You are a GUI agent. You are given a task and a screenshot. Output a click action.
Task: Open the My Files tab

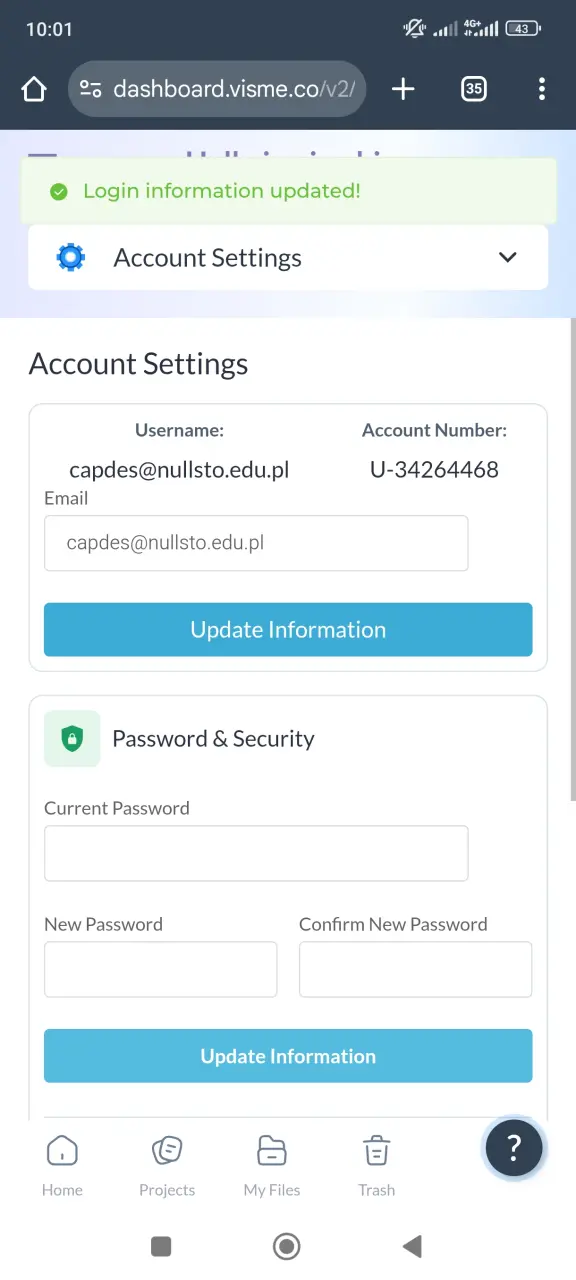[x=272, y=1166]
